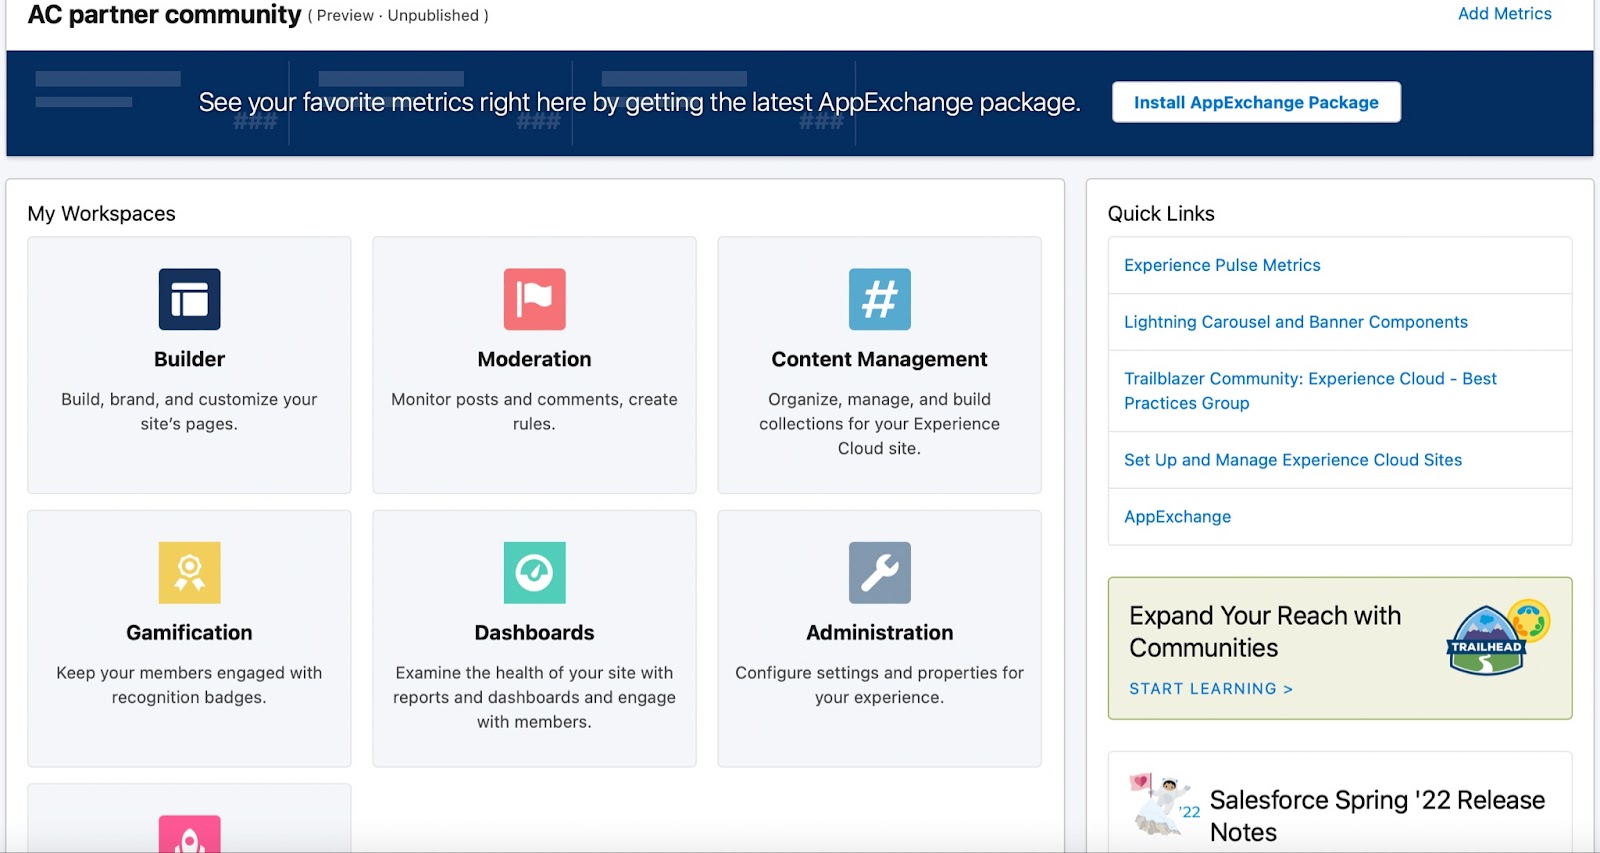1600x853 pixels.
Task: Click the pink rocket workspace icon
Action: click(x=189, y=835)
